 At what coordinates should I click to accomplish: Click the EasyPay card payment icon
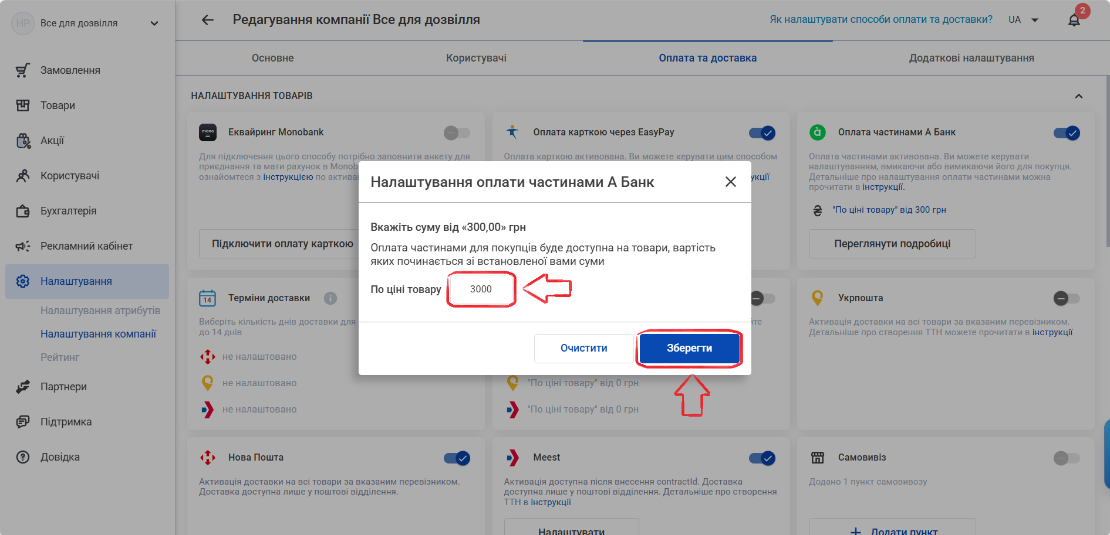point(512,132)
